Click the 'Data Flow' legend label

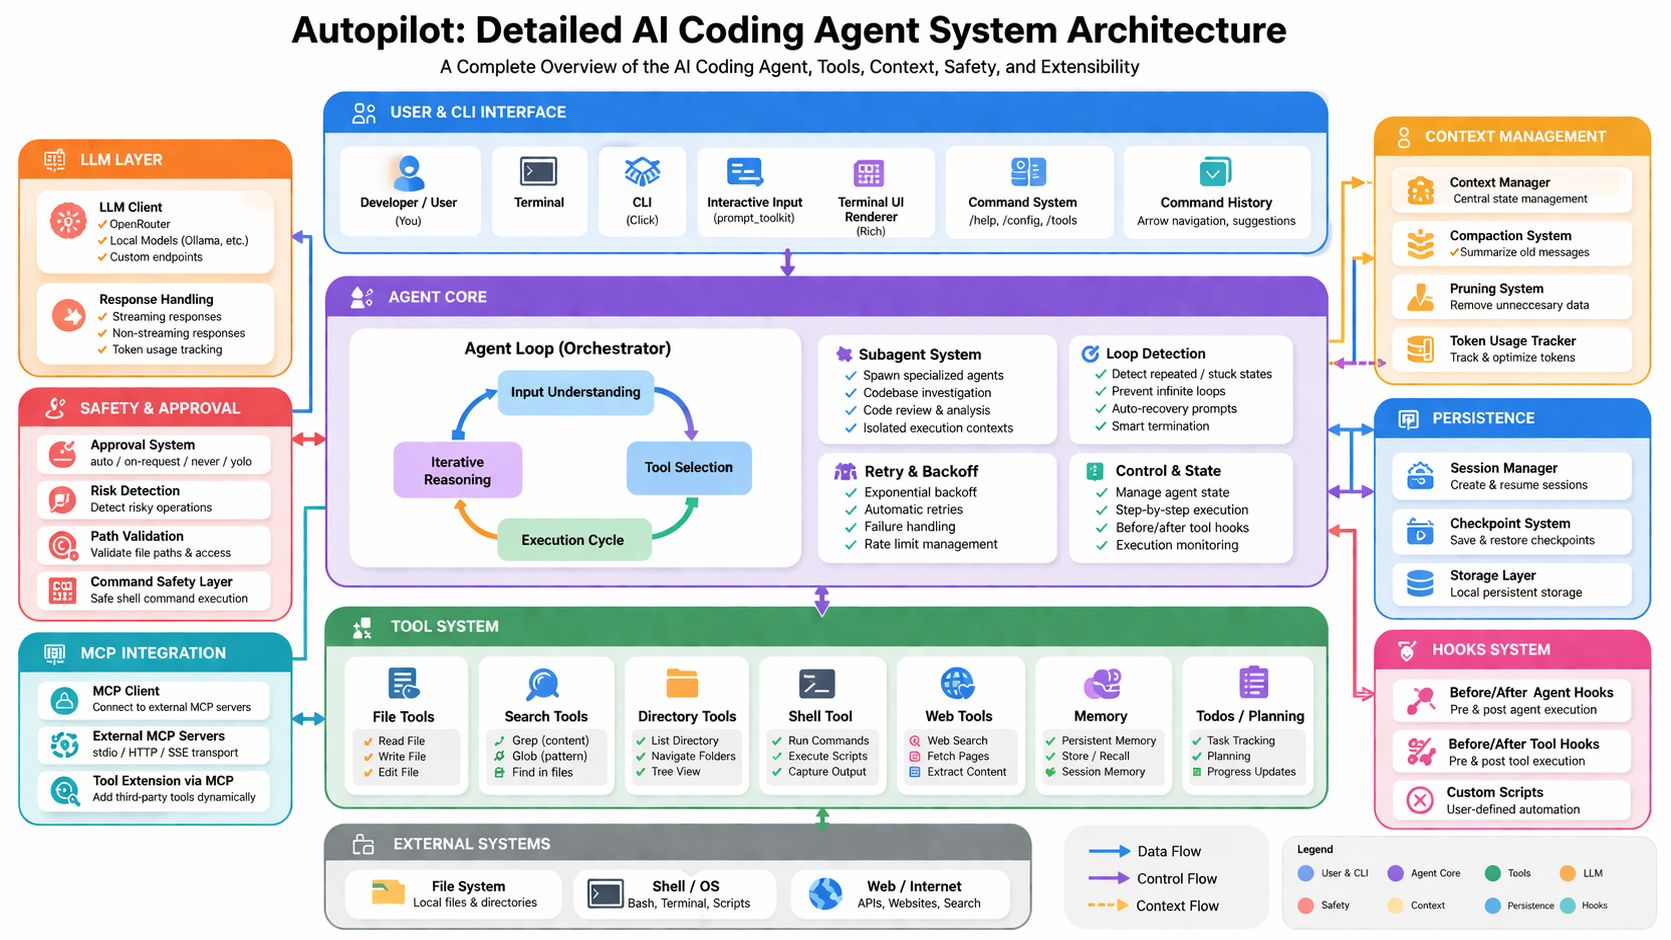click(1169, 851)
